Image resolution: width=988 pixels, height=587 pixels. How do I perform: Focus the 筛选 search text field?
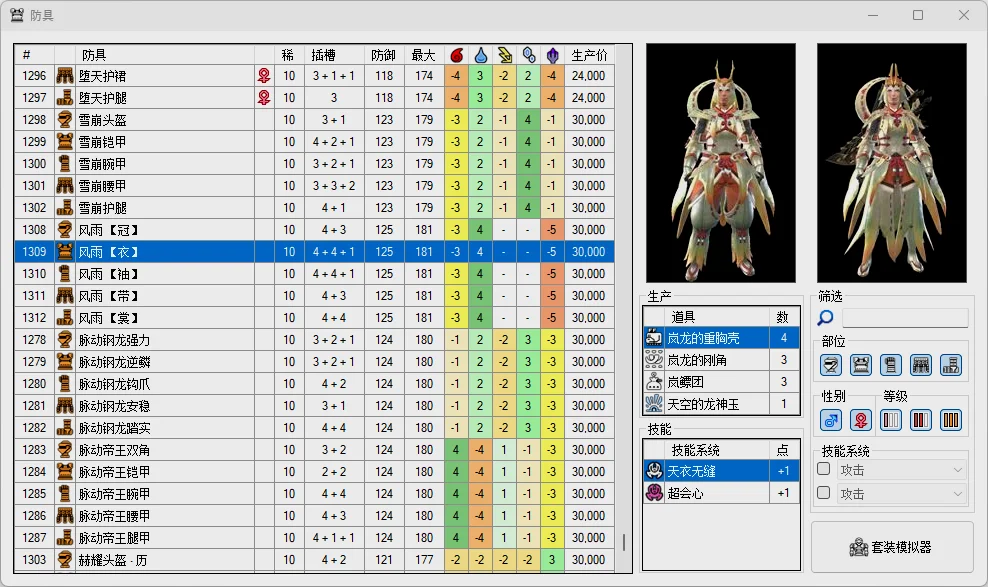click(x=905, y=318)
